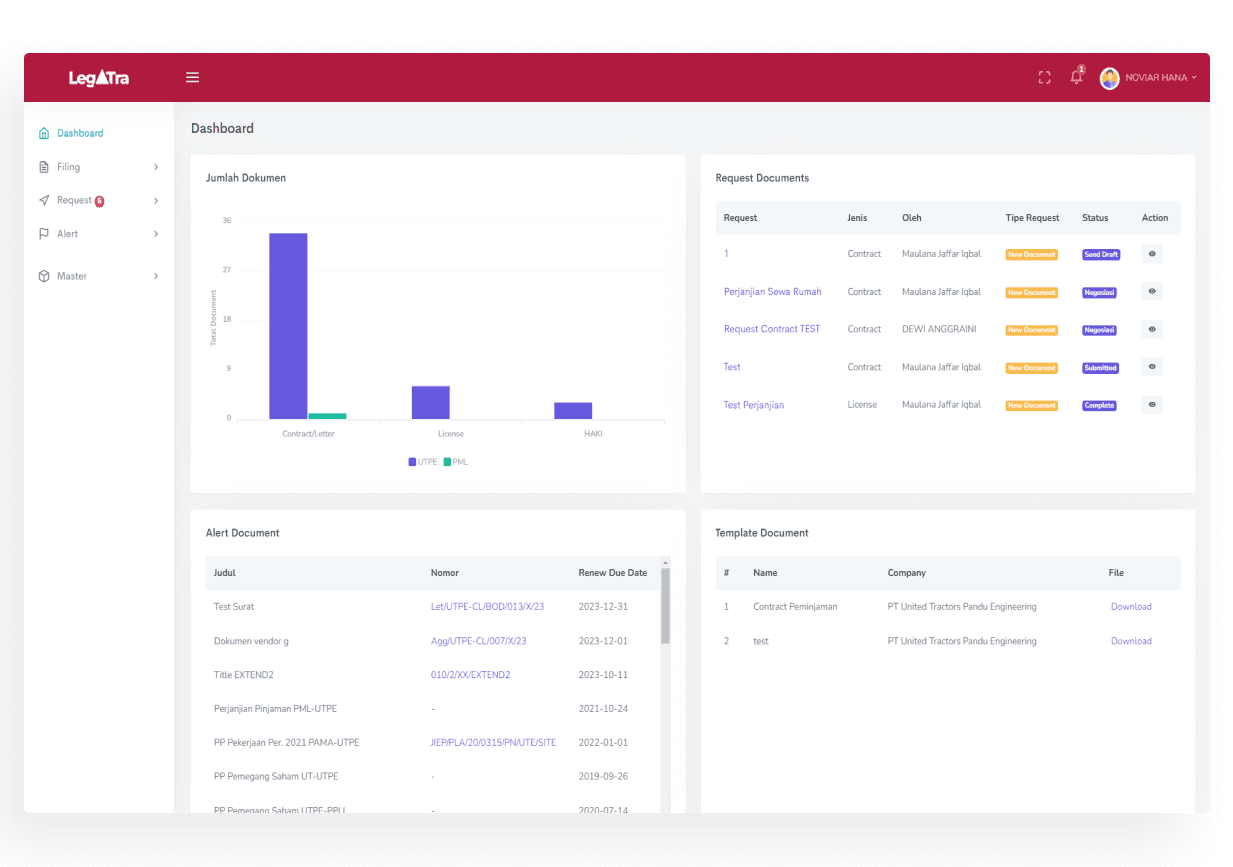Click the LegATra logo
Viewport: 1233px width, 867px height.
click(x=99, y=78)
